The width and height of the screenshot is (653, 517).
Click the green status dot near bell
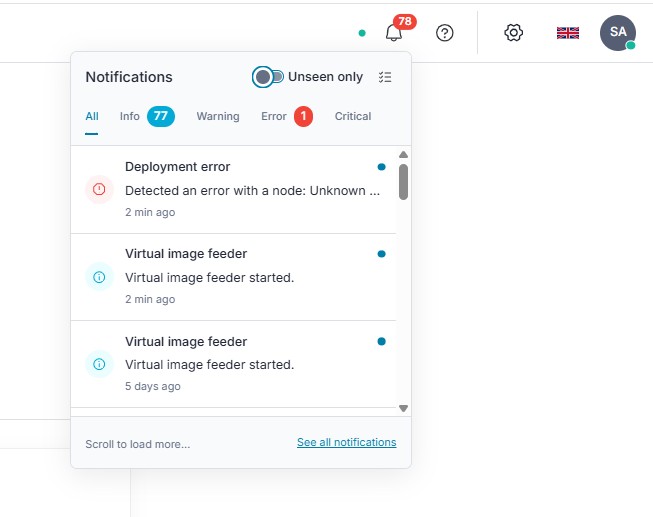pos(362,33)
